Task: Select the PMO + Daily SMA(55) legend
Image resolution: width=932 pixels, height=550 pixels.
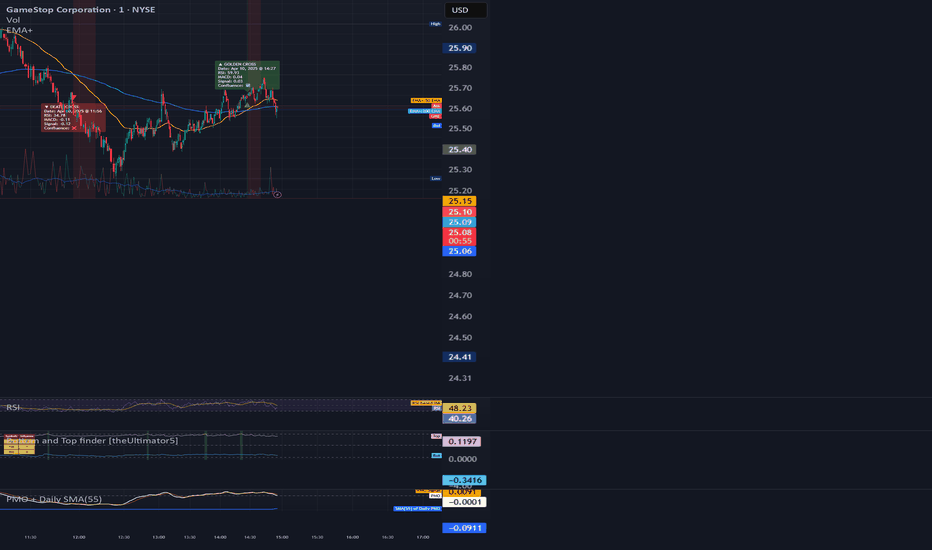Action: click(53, 499)
